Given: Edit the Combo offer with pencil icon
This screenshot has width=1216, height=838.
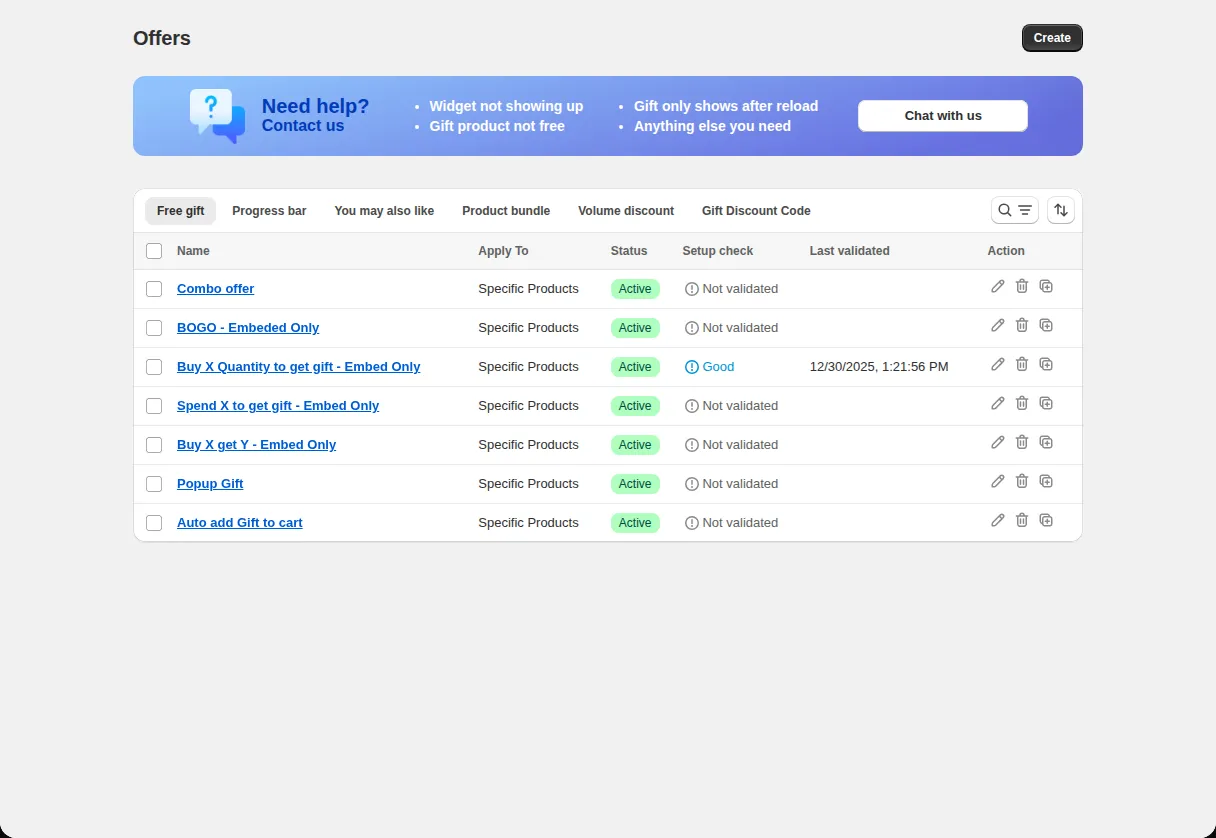Looking at the screenshot, I should (x=997, y=286).
